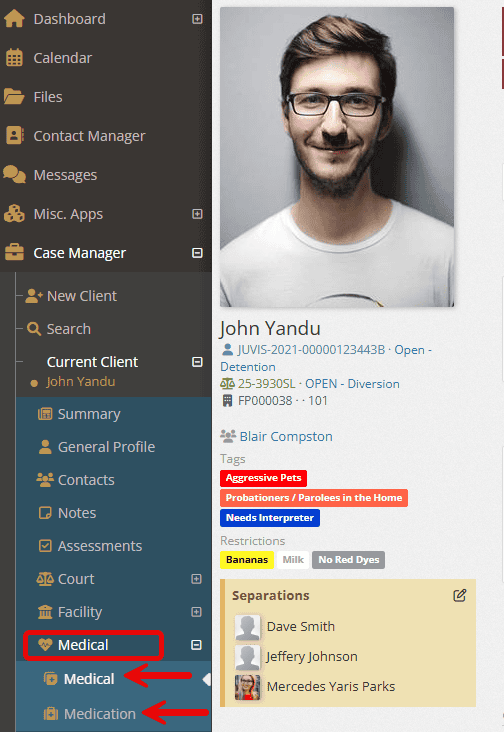Click the New Client add-user icon
This screenshot has height=732, width=504.
(34, 296)
